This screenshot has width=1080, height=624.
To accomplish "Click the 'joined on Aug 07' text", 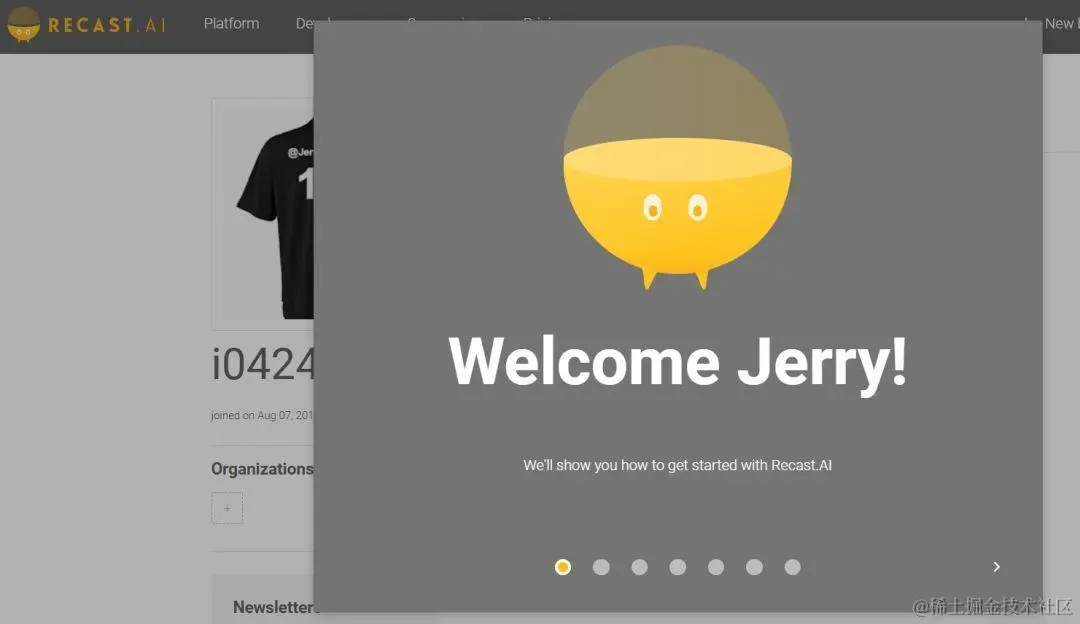I will tap(262, 415).
